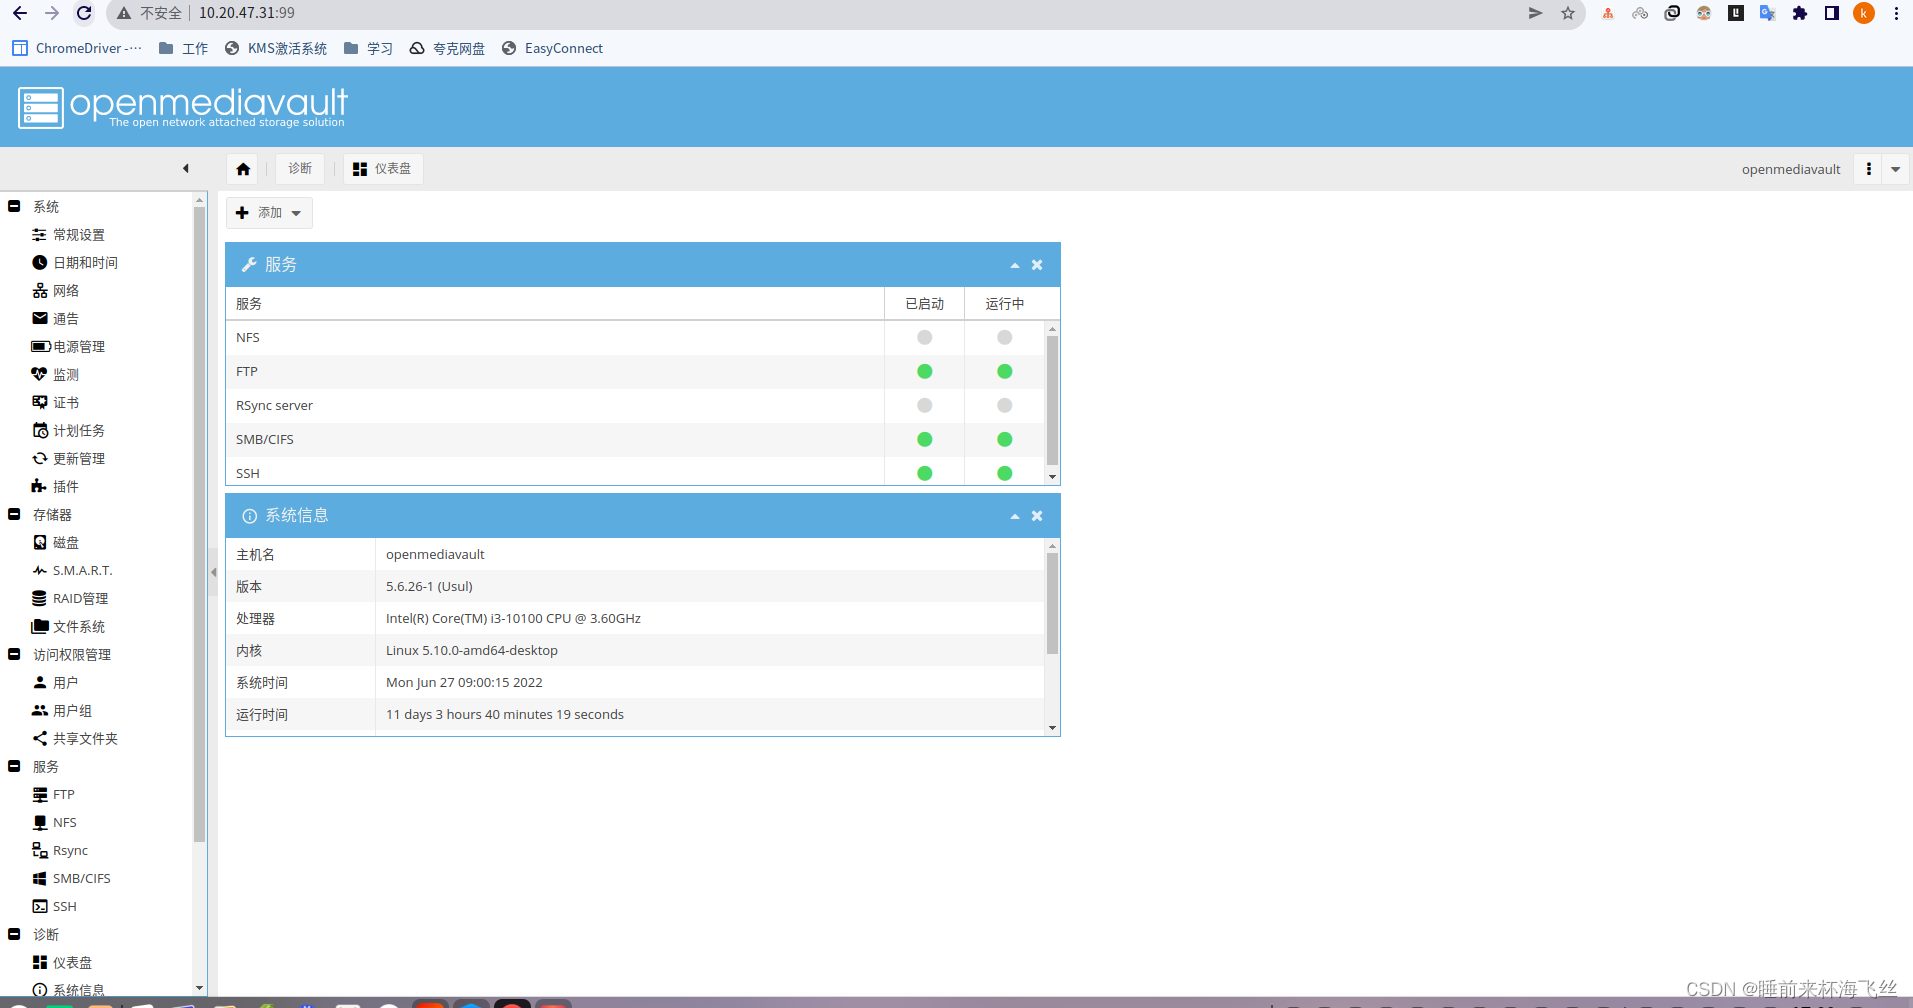Collapse the 系统信息 widget panel
1913x1008 pixels.
[x=1015, y=516]
